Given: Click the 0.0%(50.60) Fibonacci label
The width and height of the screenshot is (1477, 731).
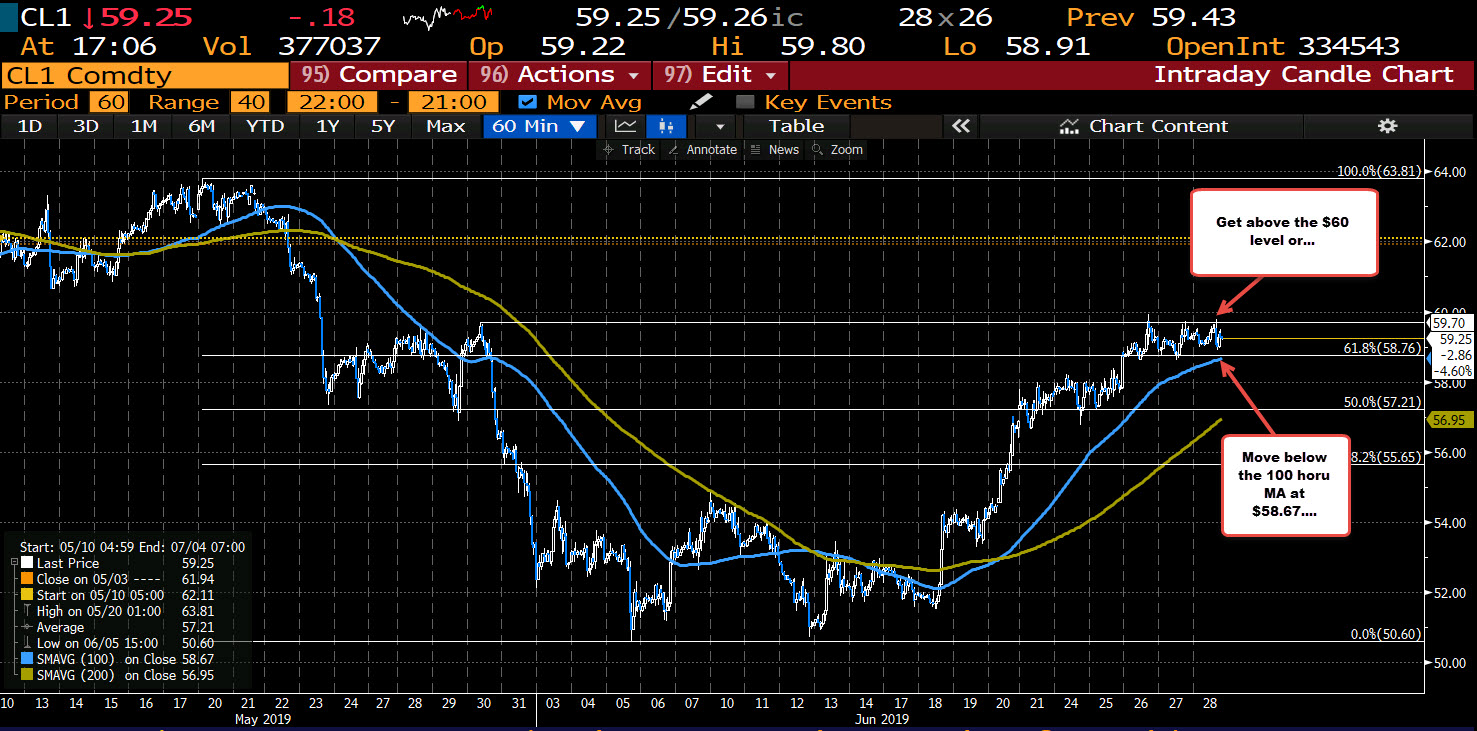Looking at the screenshot, I should tap(1386, 634).
